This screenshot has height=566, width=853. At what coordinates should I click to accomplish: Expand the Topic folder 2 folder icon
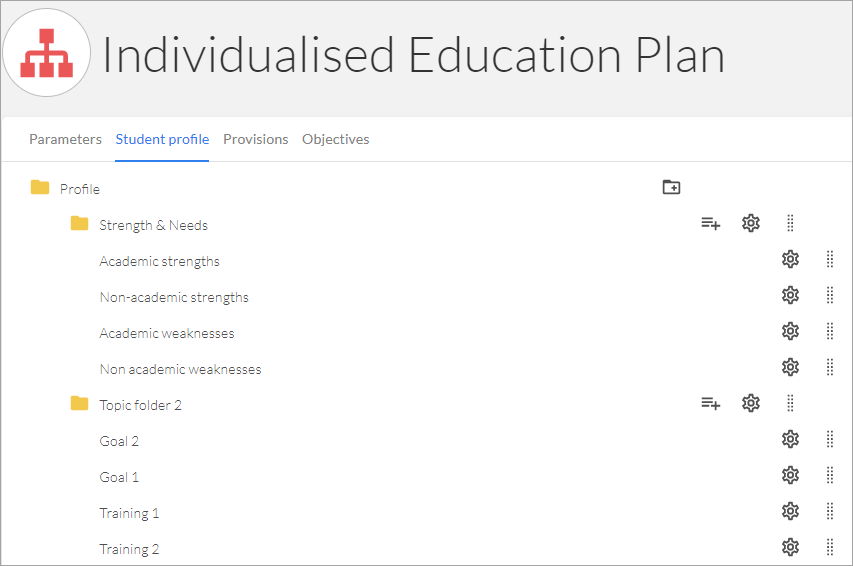click(79, 403)
